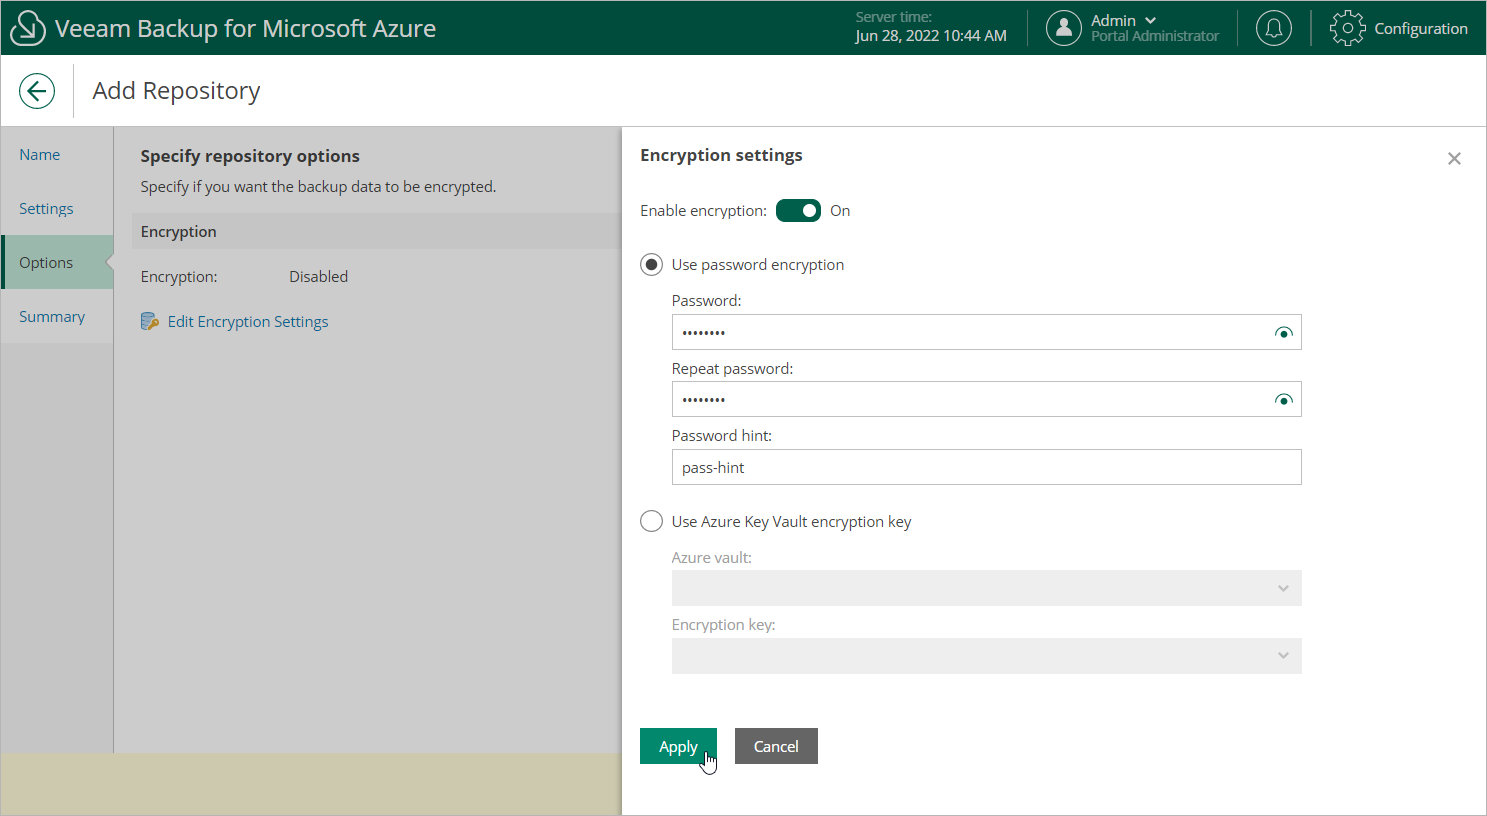Click the Portal Administrator role text

1155,36
